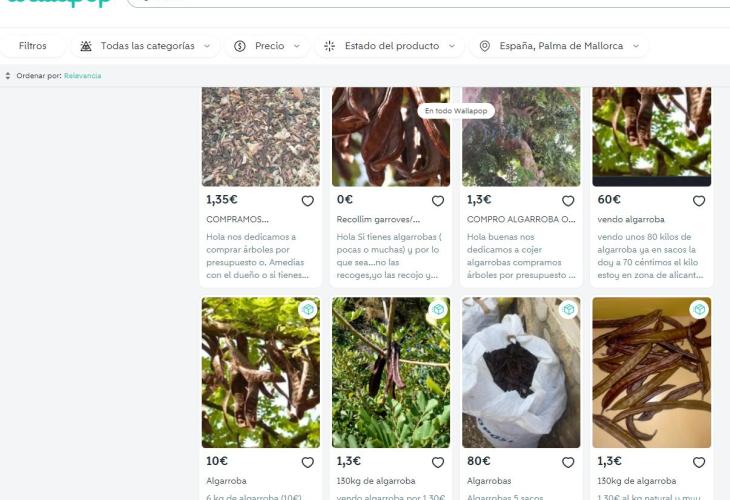Open the Filtros panel

tap(33, 46)
